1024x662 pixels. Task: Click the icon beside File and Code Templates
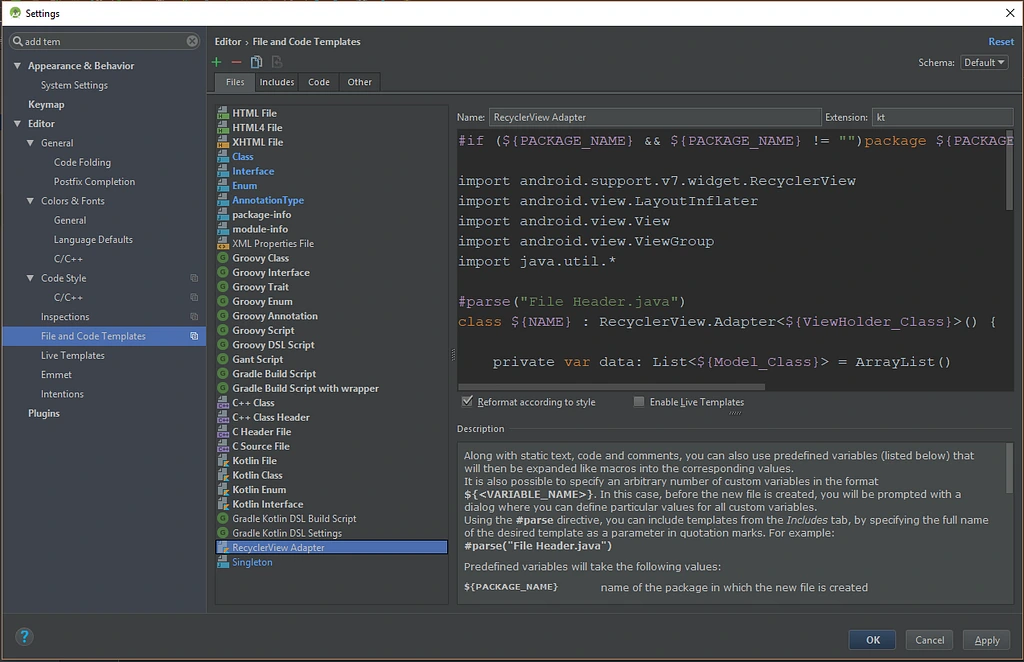pyautogui.click(x=194, y=336)
